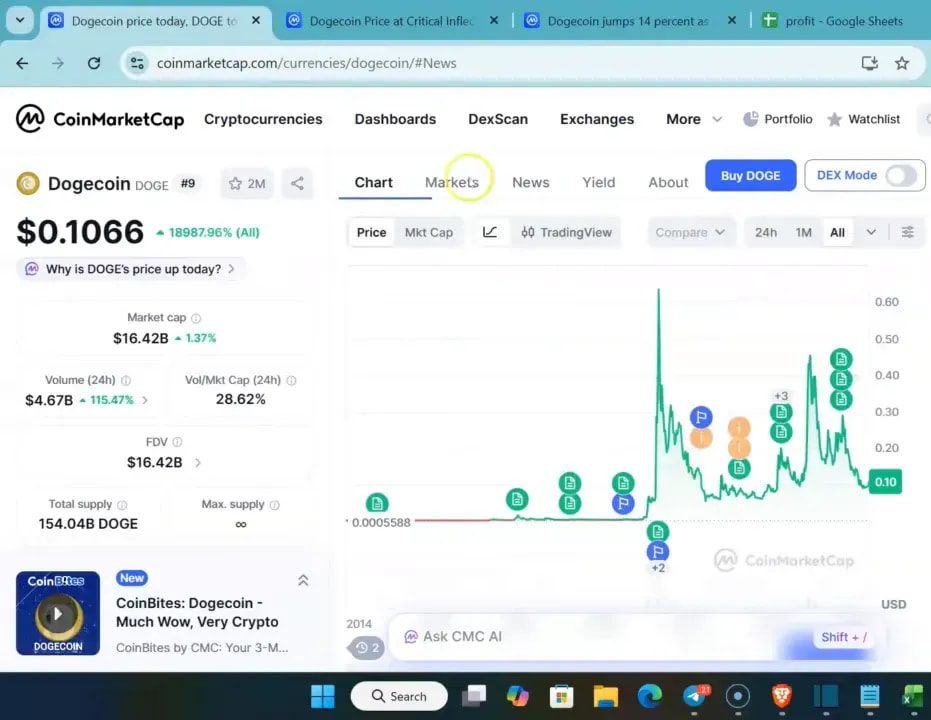The height and width of the screenshot is (720, 931).
Task: Click the Windows taskbar Search box
Action: pyautogui.click(x=399, y=696)
